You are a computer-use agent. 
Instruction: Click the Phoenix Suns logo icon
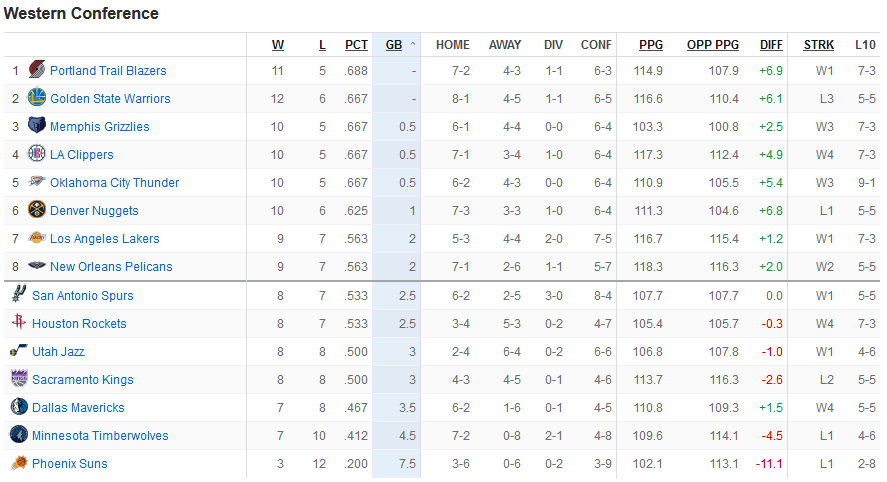coord(19,464)
